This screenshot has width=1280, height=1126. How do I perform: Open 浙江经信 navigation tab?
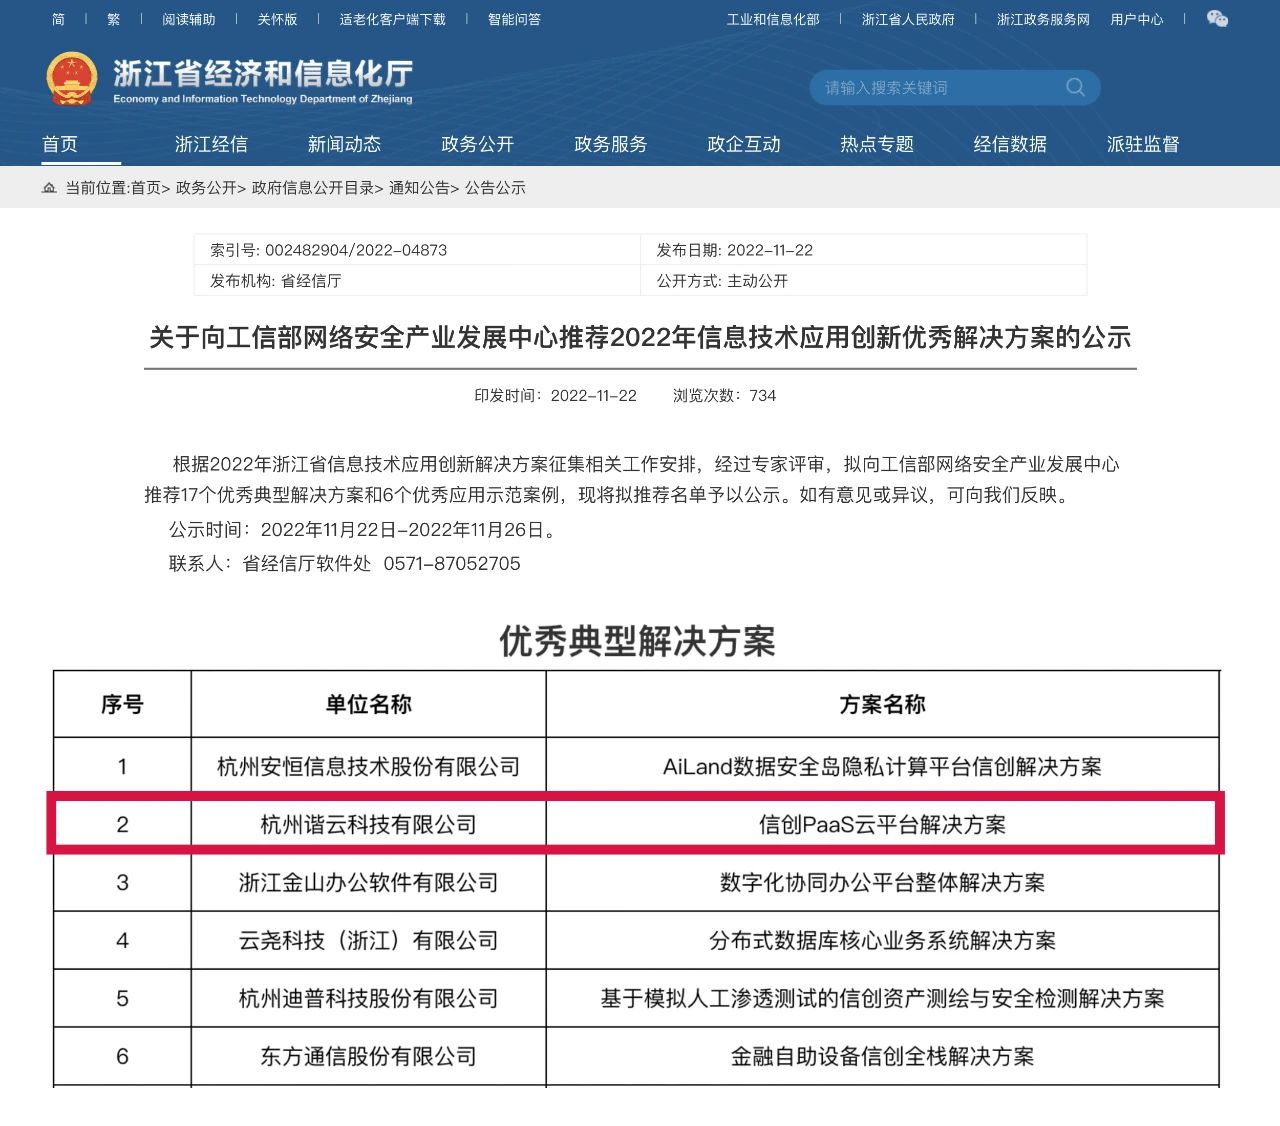(x=211, y=144)
